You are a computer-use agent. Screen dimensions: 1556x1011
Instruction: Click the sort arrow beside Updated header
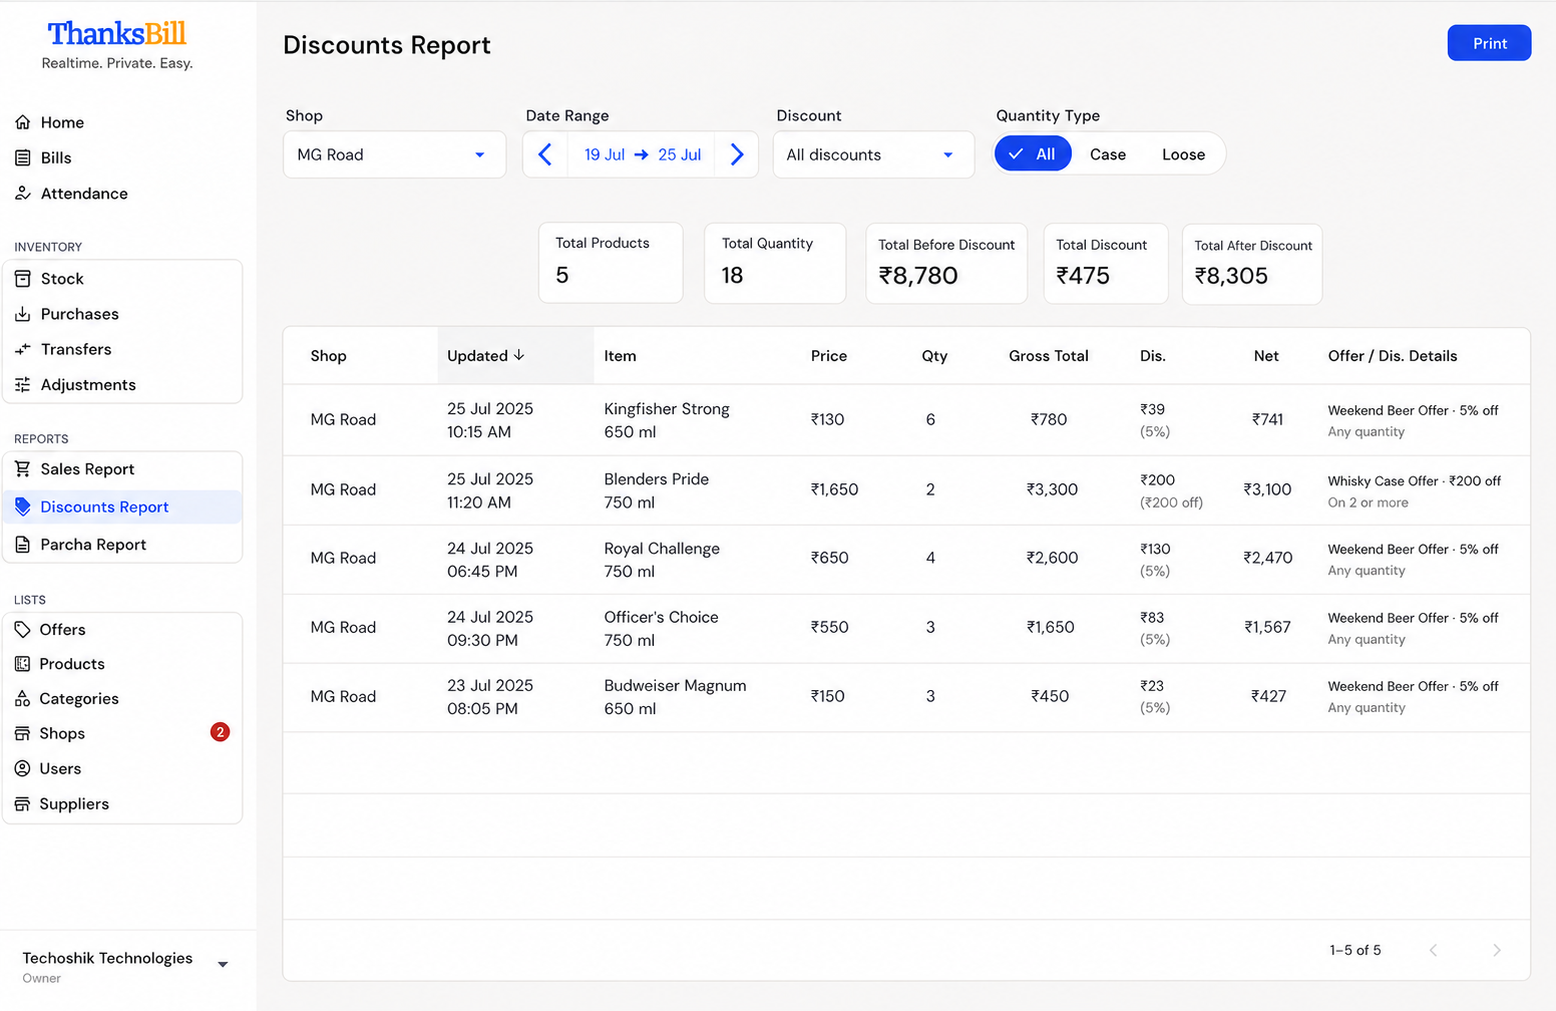(519, 355)
